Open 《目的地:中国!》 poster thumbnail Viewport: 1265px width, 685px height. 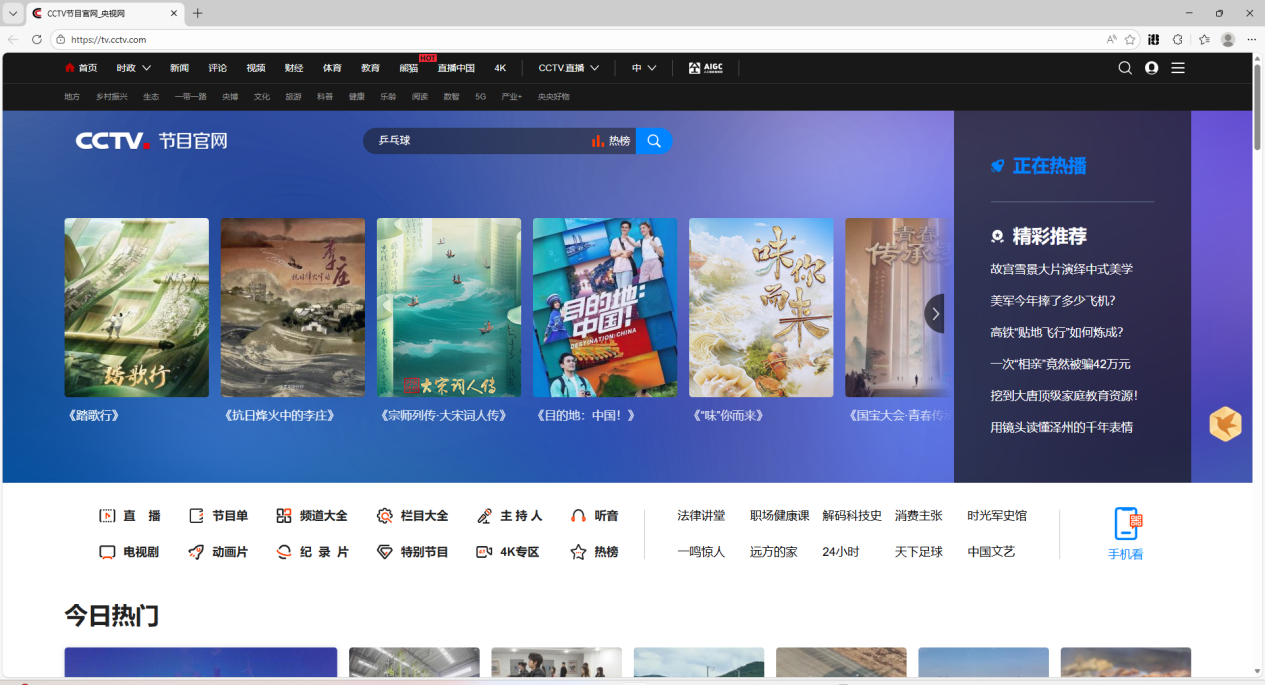coord(605,308)
